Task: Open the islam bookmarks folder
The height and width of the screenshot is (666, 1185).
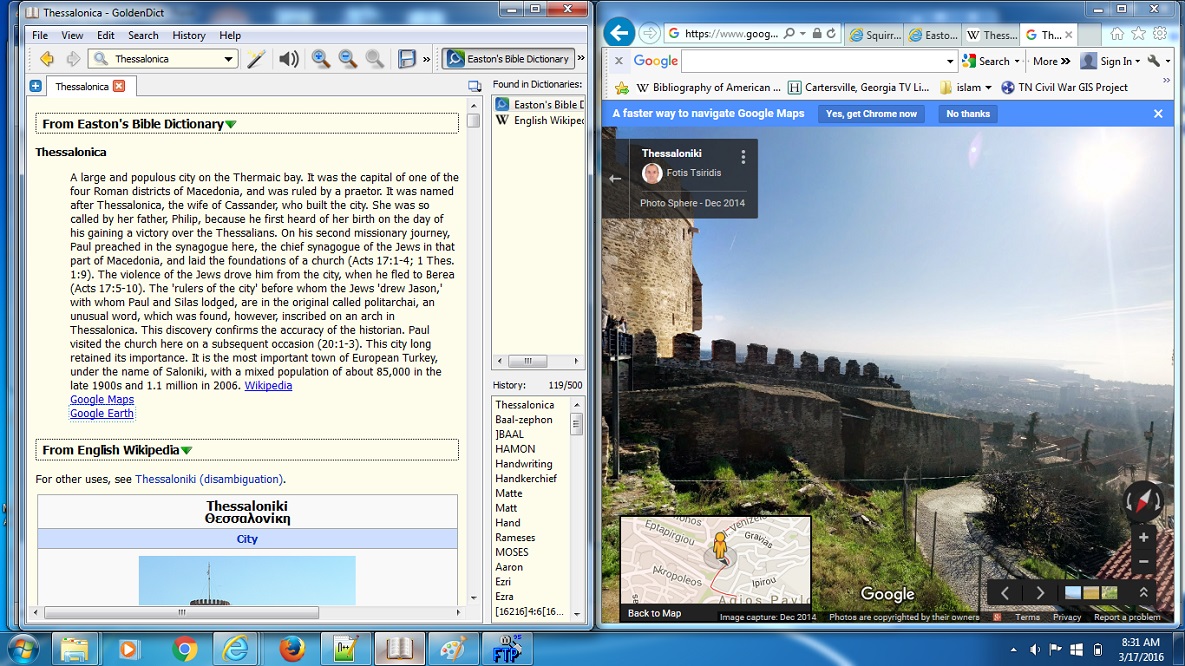Action: click(965, 88)
